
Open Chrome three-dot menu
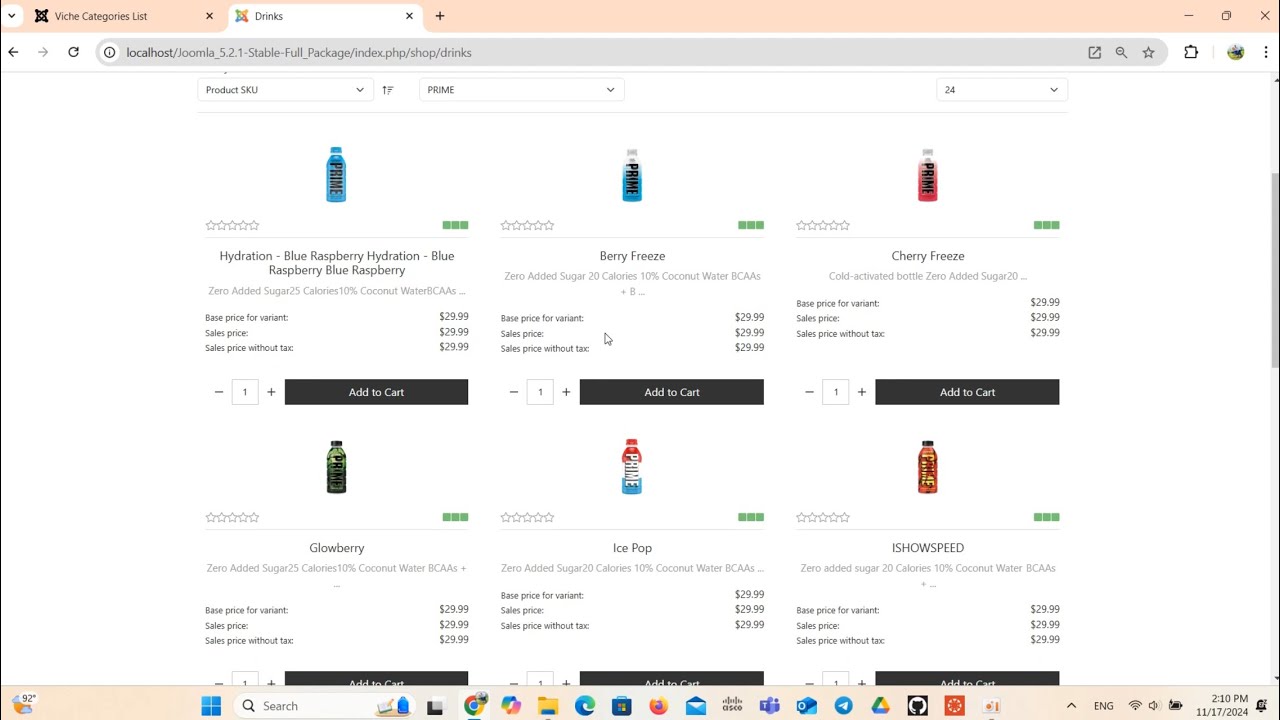1266,52
